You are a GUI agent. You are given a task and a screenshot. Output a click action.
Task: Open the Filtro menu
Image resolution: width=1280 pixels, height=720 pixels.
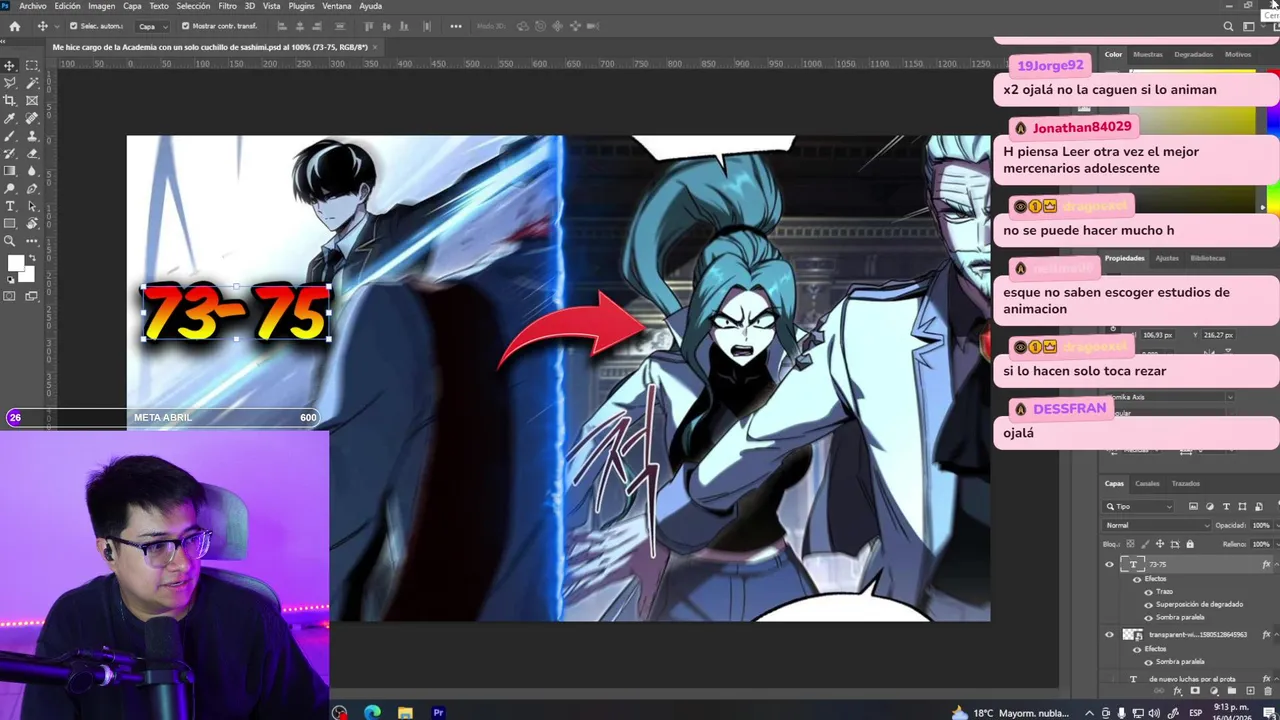click(x=228, y=6)
